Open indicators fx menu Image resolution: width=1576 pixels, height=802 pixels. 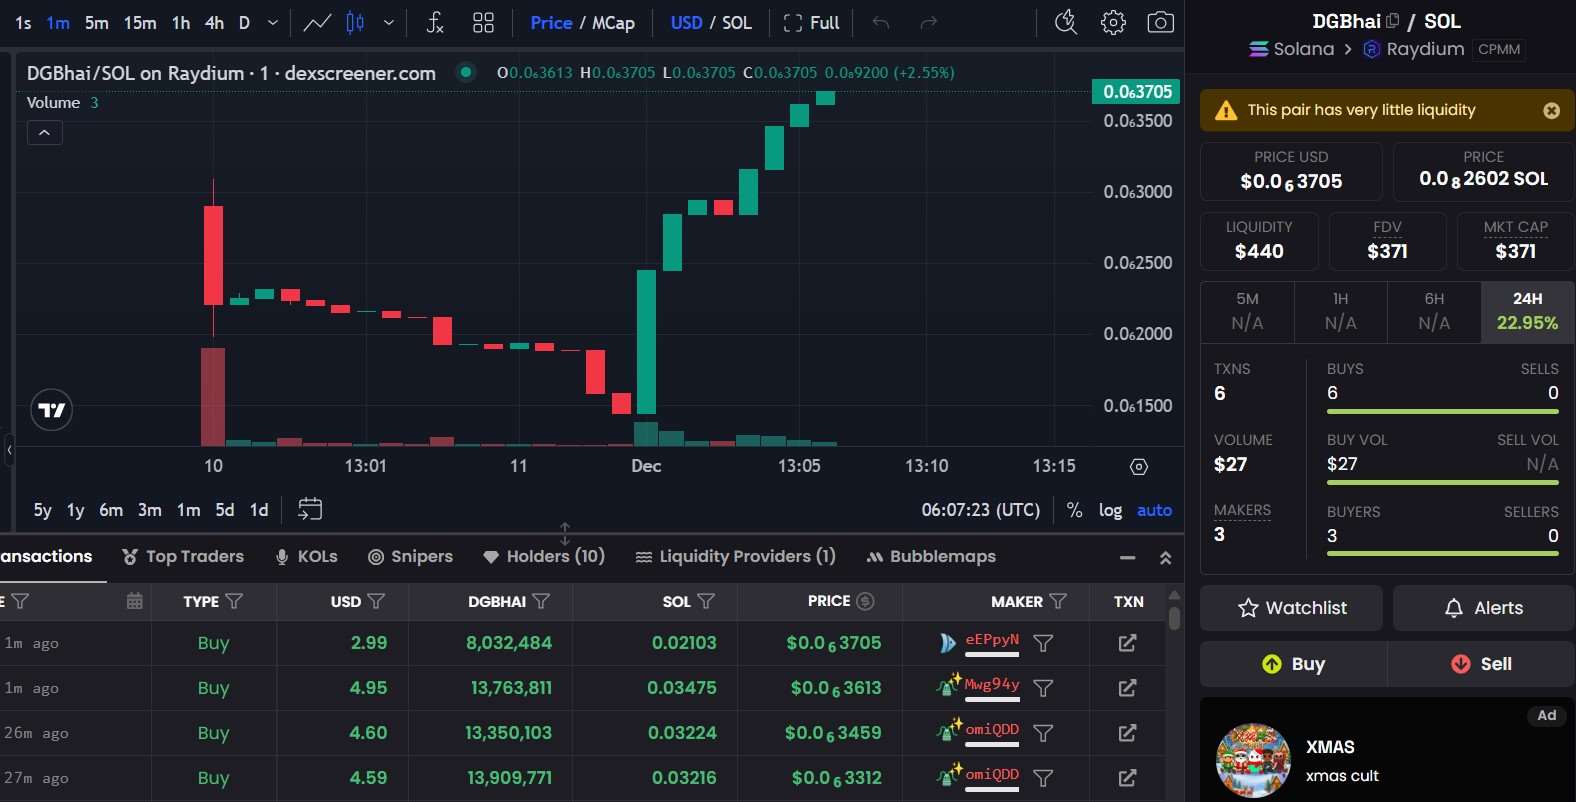[x=434, y=22]
